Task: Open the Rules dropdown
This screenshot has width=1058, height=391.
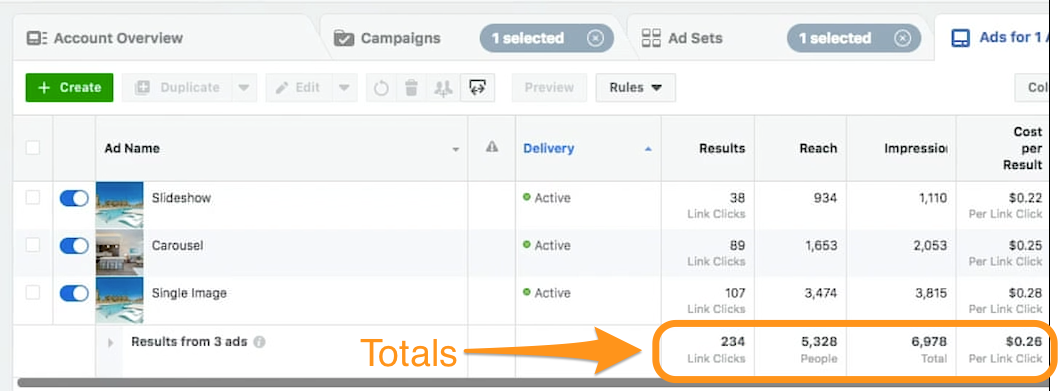Action: 636,88
